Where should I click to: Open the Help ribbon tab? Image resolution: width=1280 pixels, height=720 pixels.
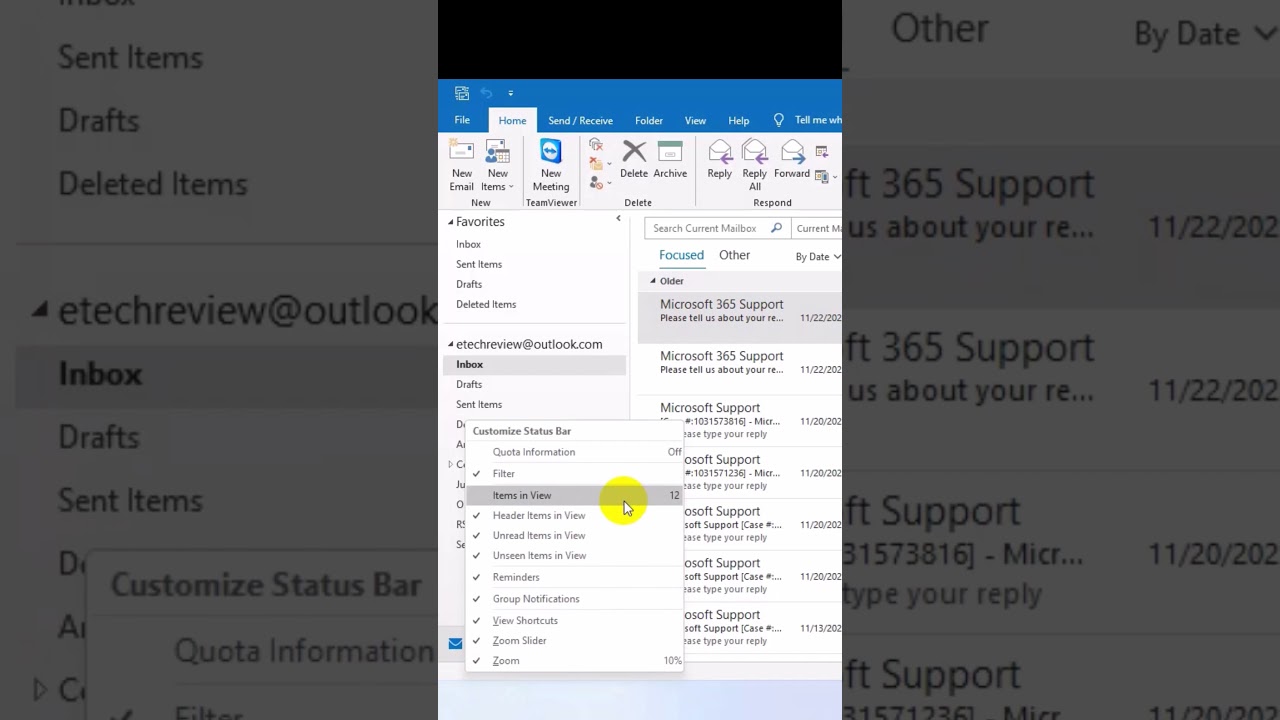(739, 120)
